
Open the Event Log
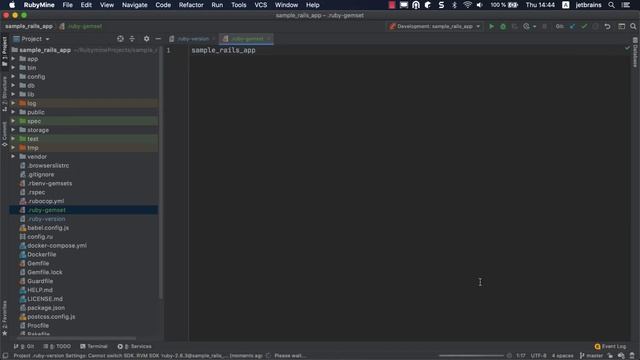click(x=610, y=347)
